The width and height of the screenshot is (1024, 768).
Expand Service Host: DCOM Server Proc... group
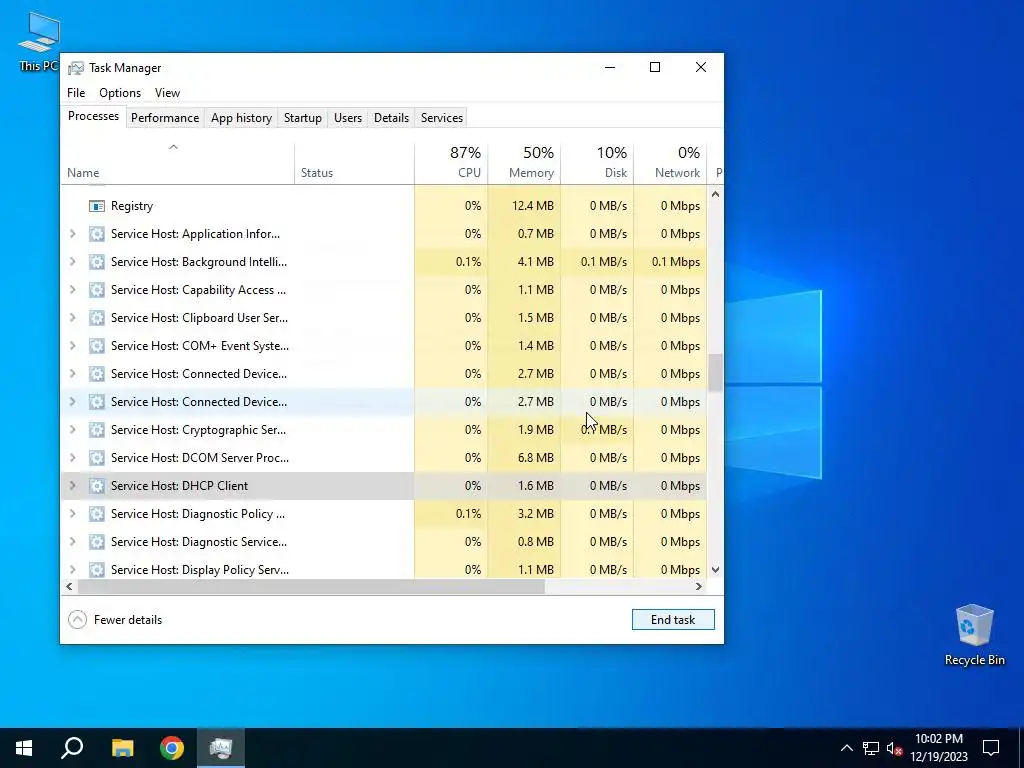tap(72, 458)
